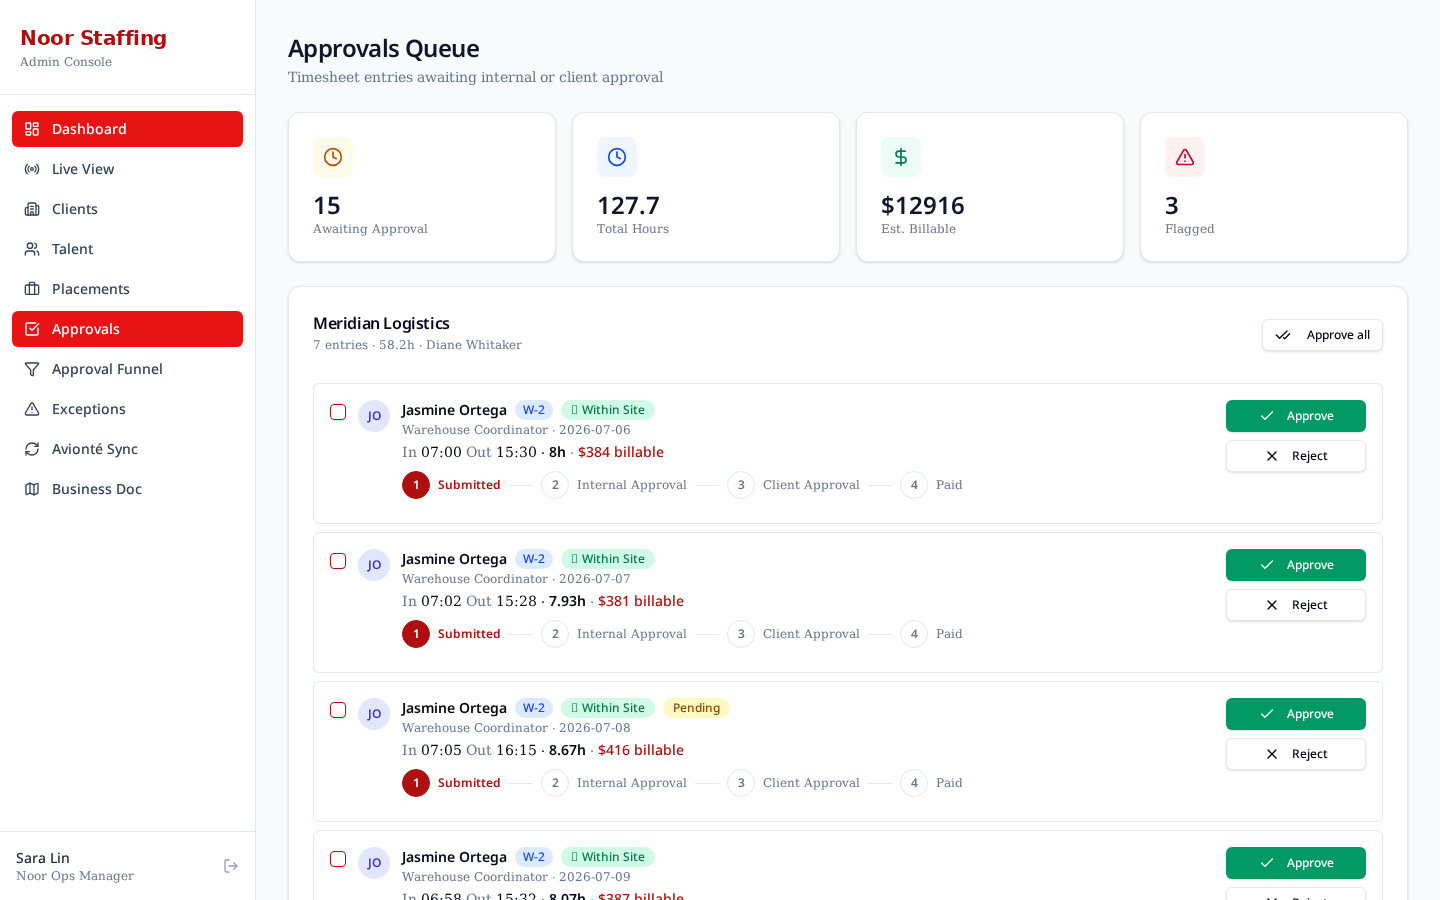This screenshot has height=900, width=1440.
Task: Click the '$12916' billable value
Action: coord(923,206)
